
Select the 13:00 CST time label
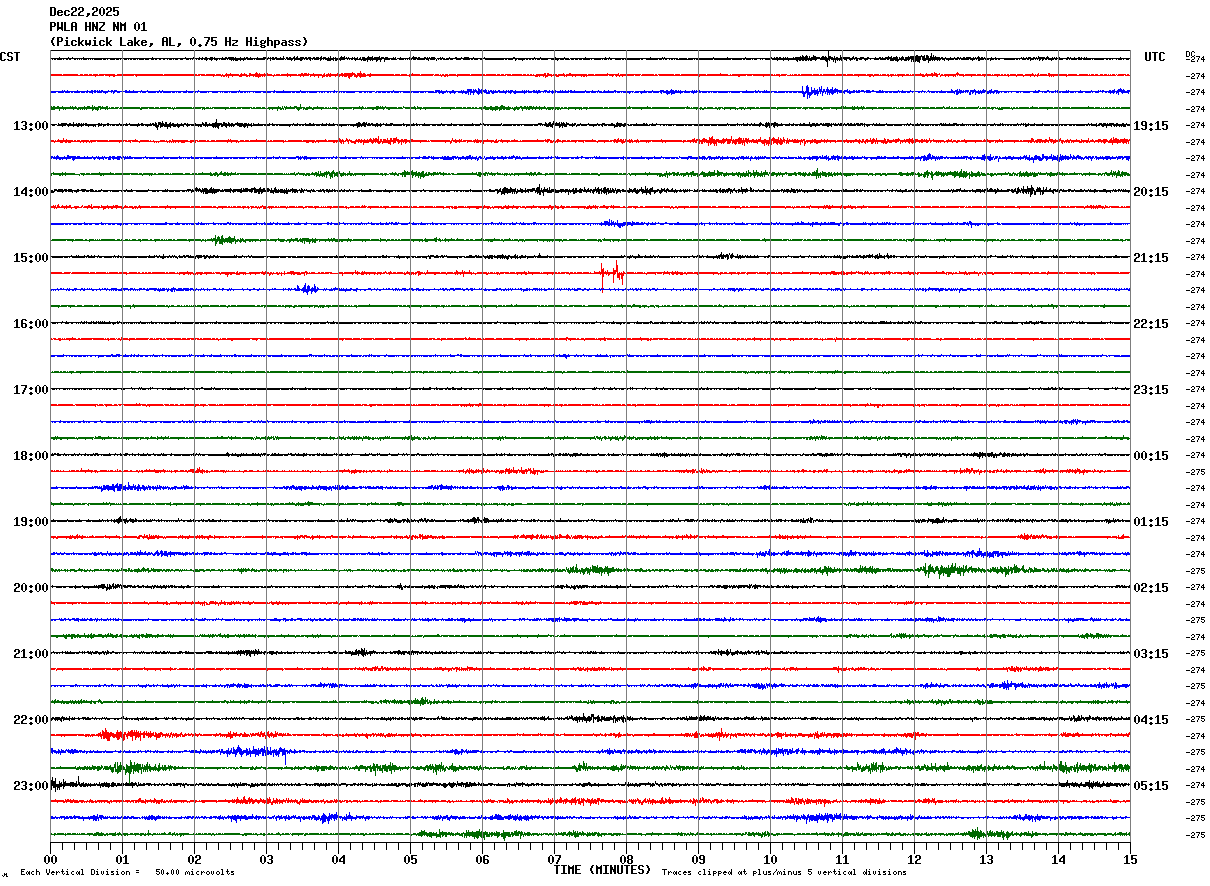click(x=31, y=126)
